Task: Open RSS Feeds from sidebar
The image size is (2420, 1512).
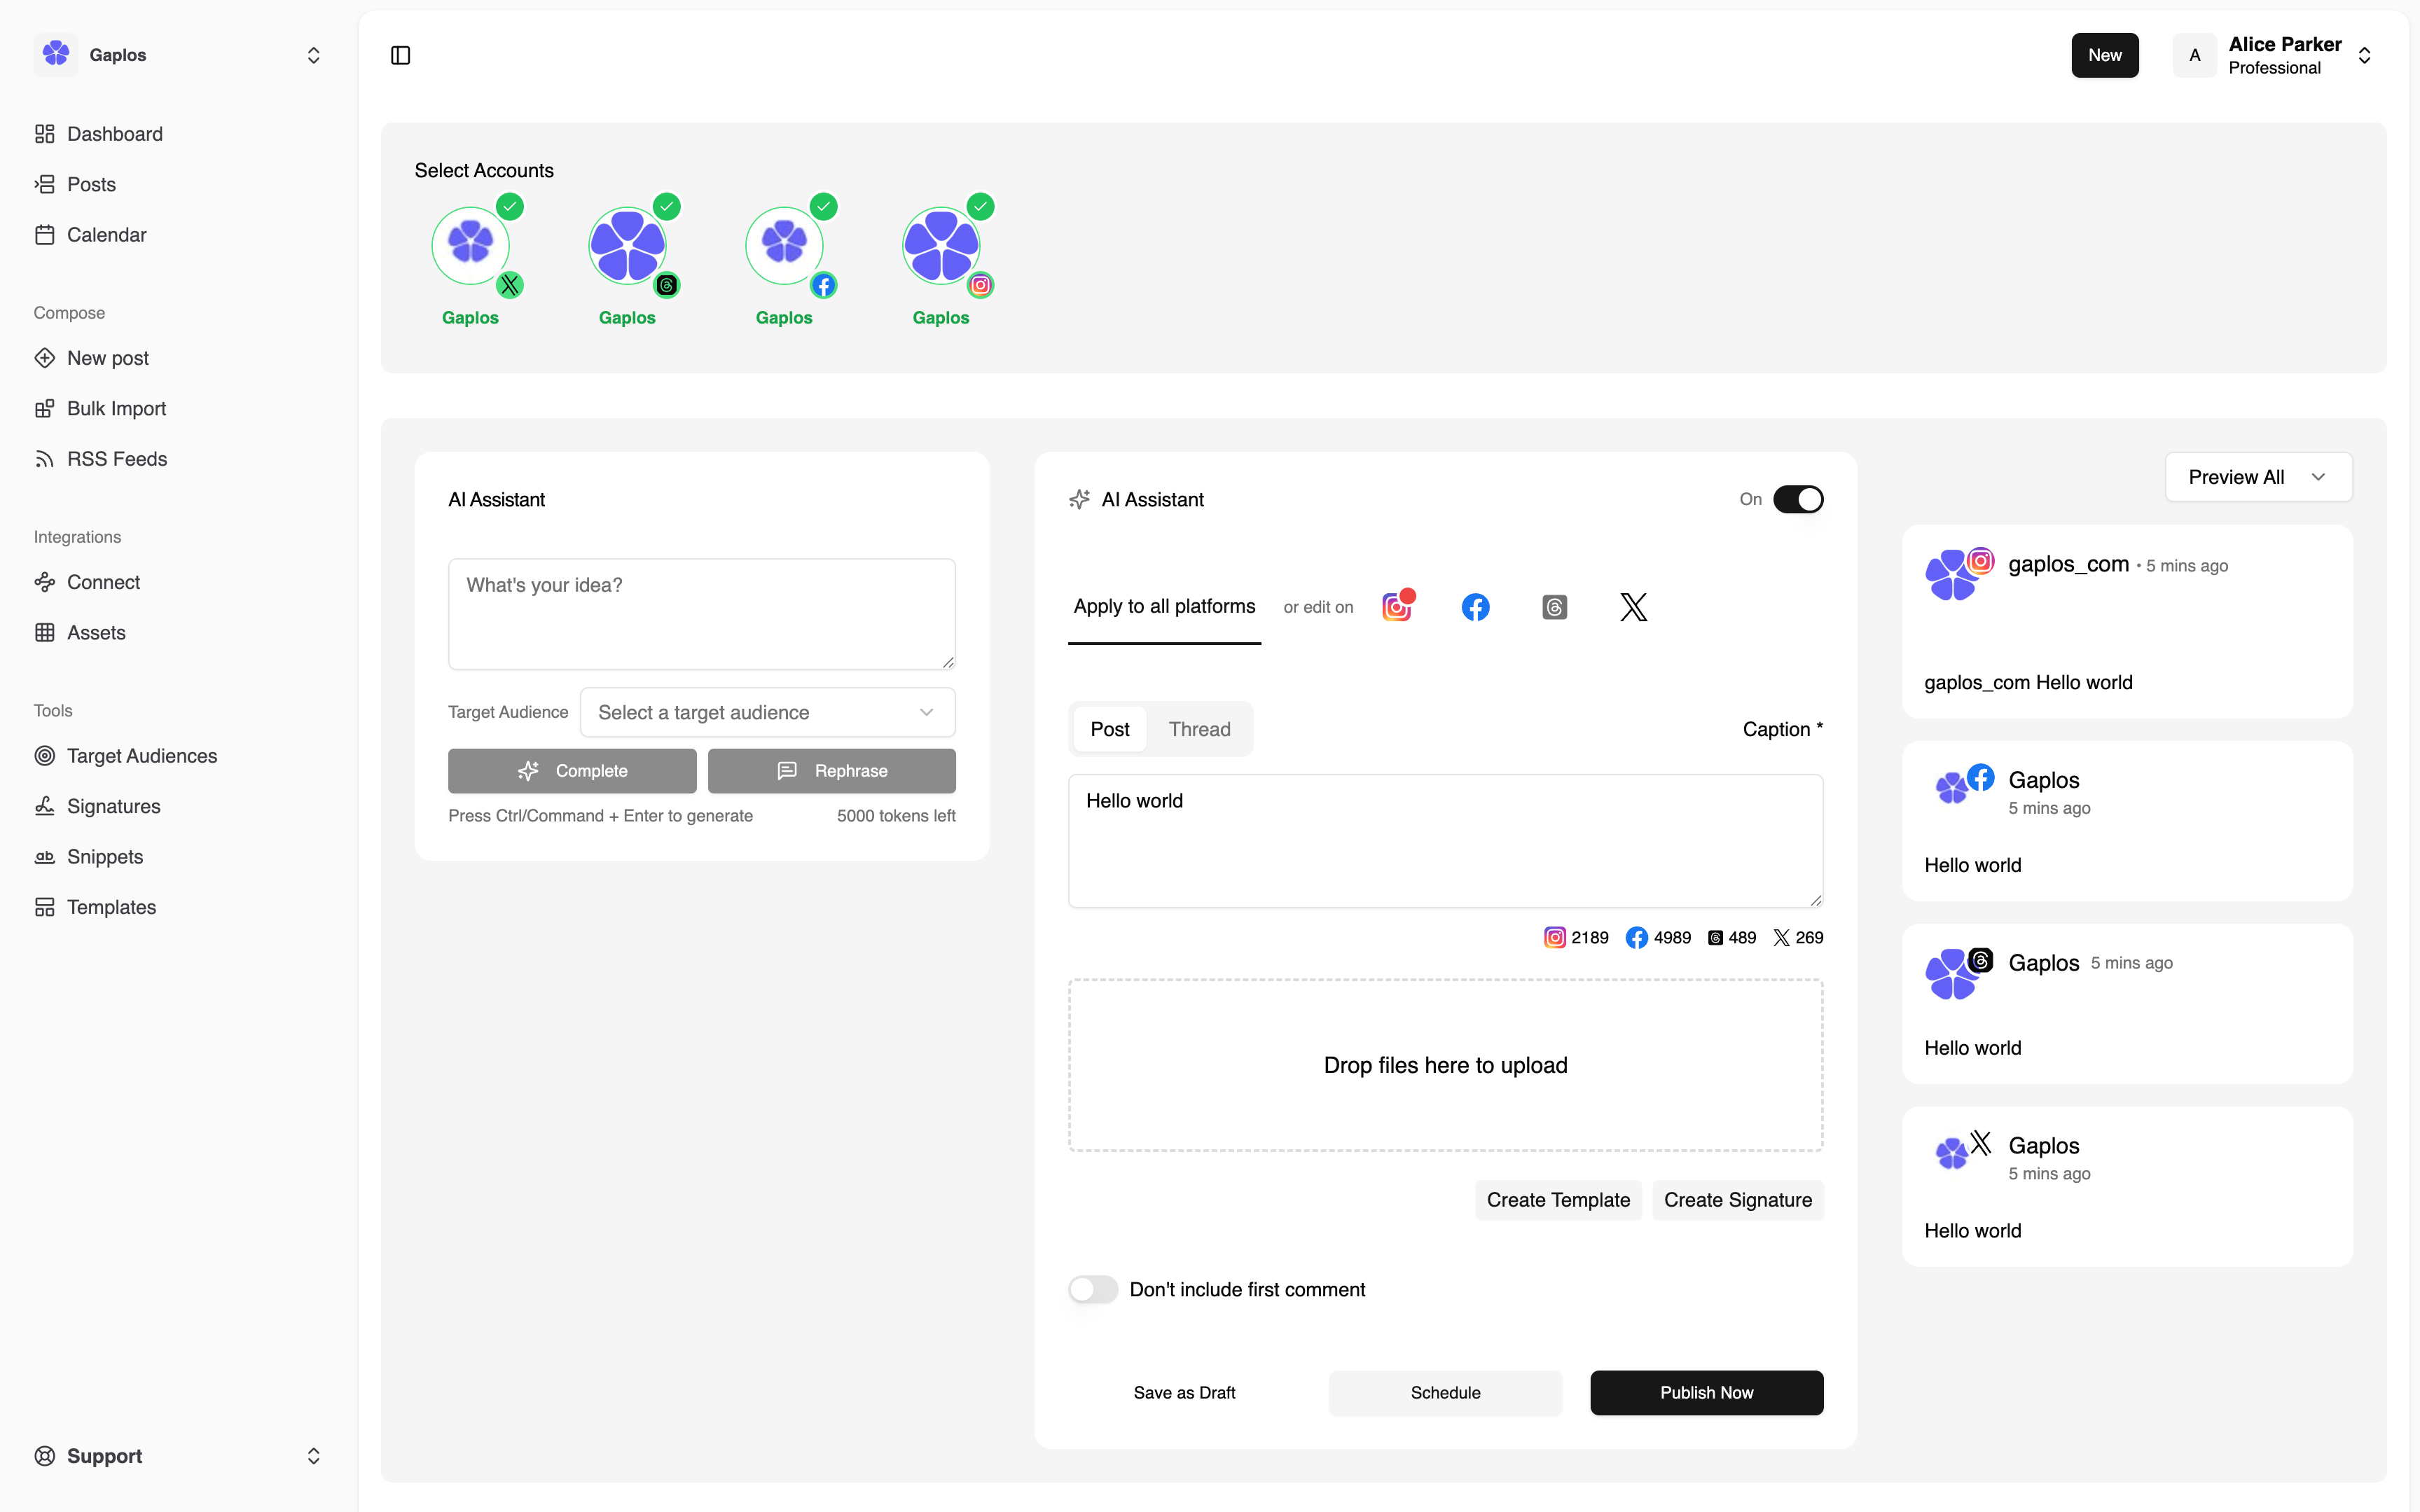Action: point(116,459)
